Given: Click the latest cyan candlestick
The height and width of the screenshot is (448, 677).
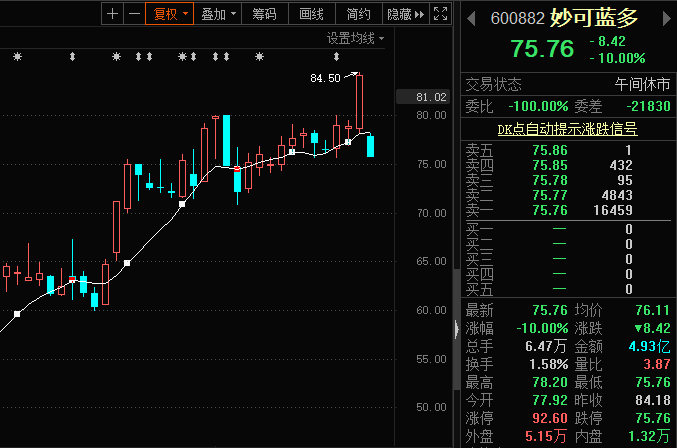Looking at the screenshot, I should [370, 146].
